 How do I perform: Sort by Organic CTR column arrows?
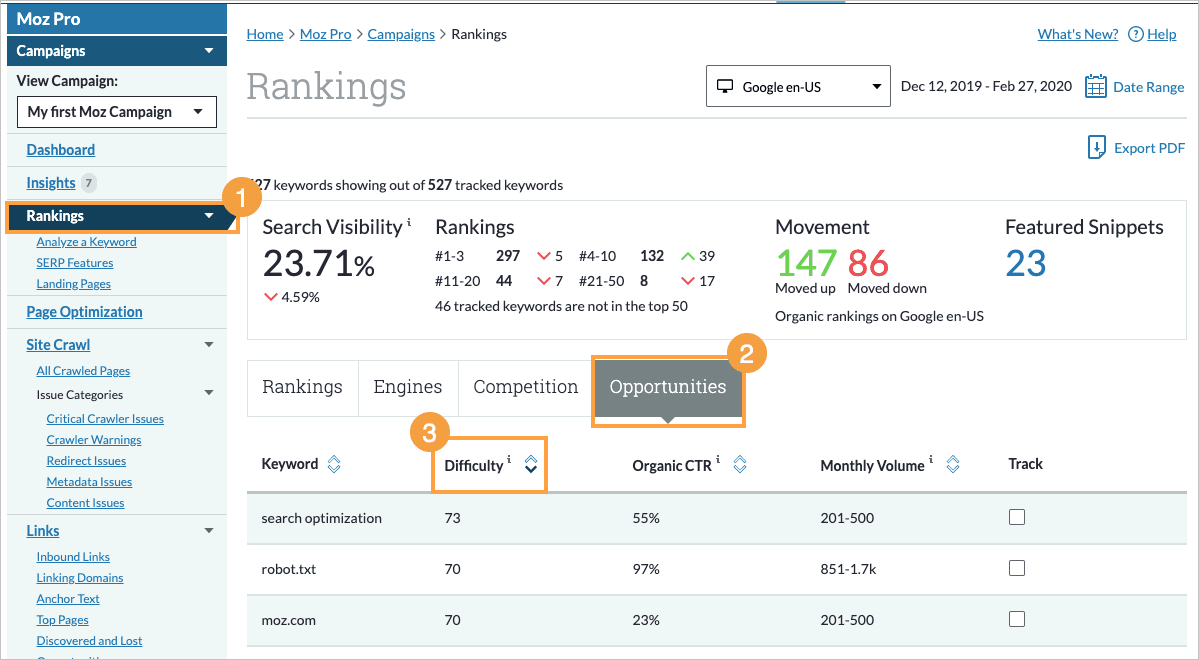click(x=740, y=465)
